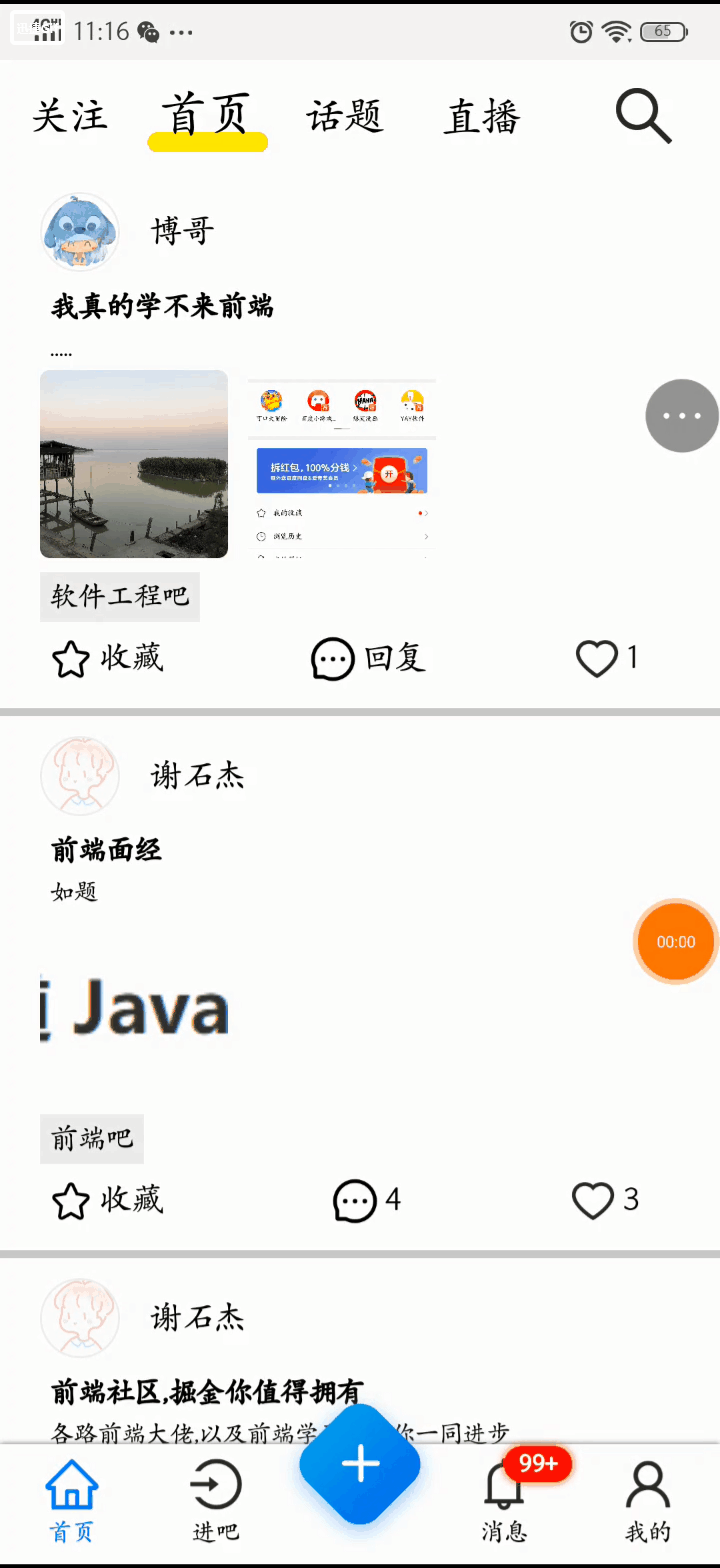Tap the blue plus create-post button
Screen dimensions: 720x1568
coord(360,1465)
